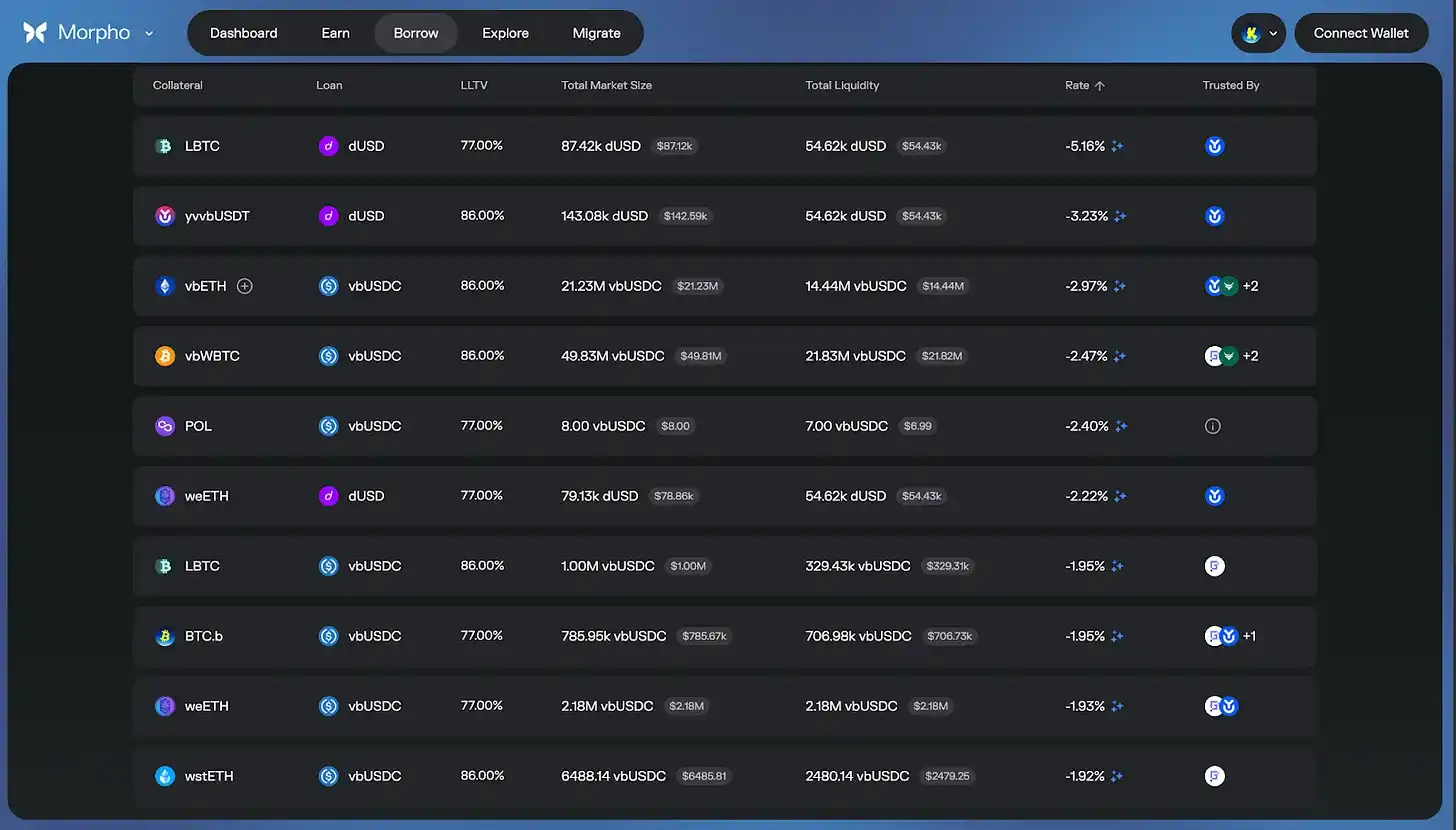Open the Explore tab
Screen dimensions: 1456x830
click(x=505, y=33)
